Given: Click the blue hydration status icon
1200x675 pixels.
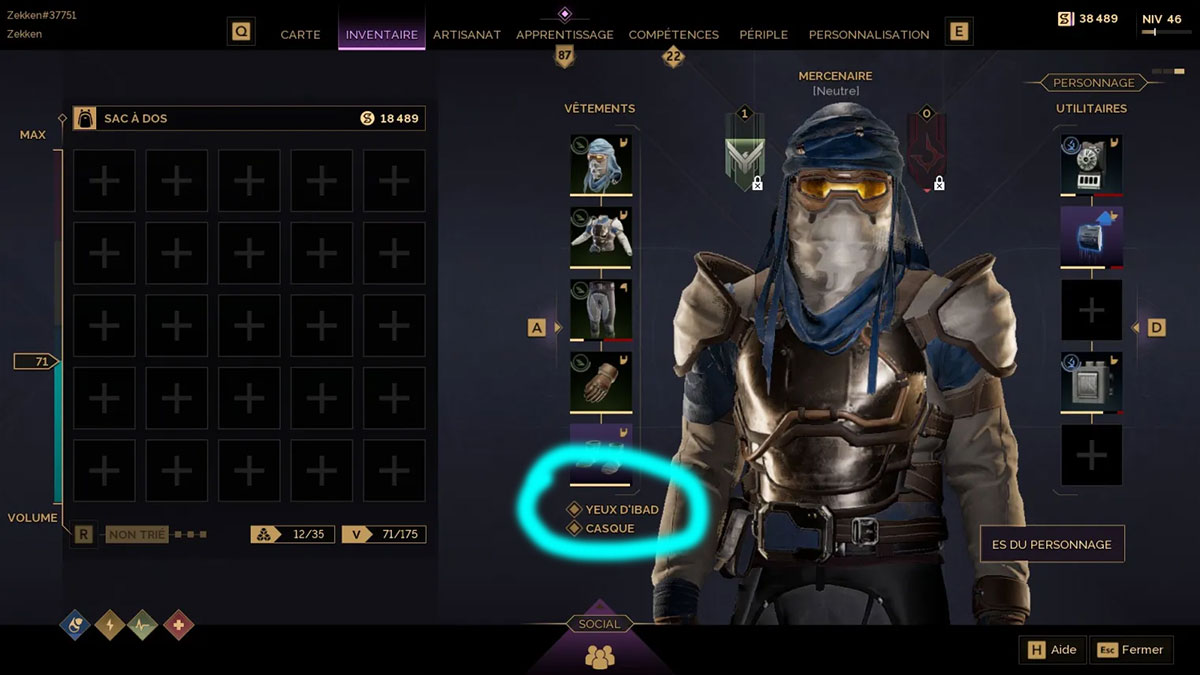Looking at the screenshot, I should [x=77, y=626].
